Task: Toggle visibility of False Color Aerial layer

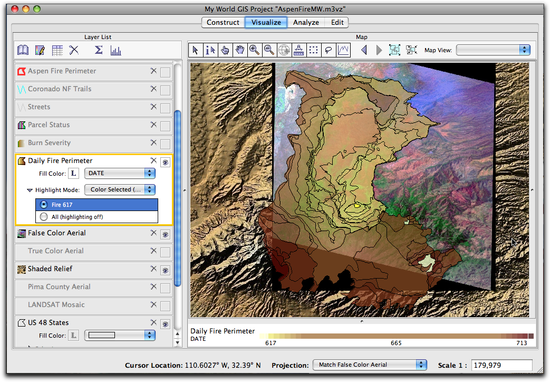Action: [x=165, y=234]
